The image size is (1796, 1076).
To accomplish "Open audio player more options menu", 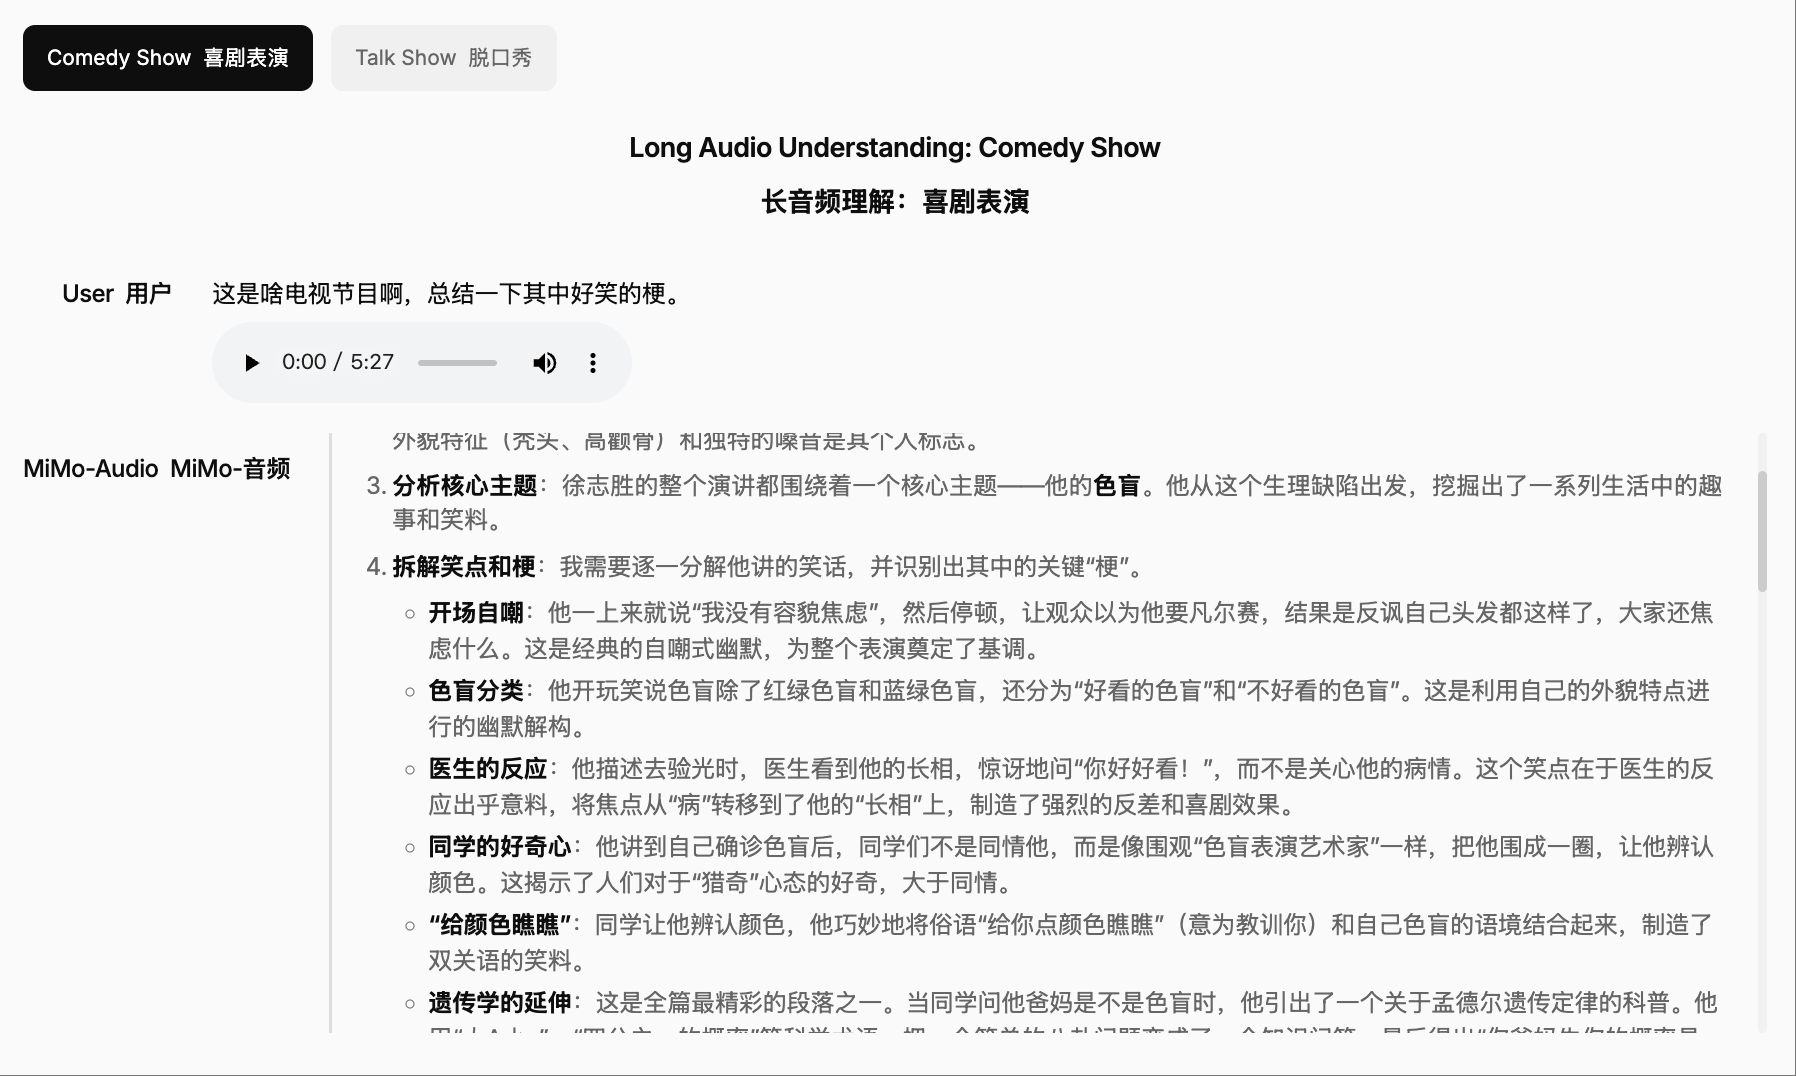I will click(593, 362).
